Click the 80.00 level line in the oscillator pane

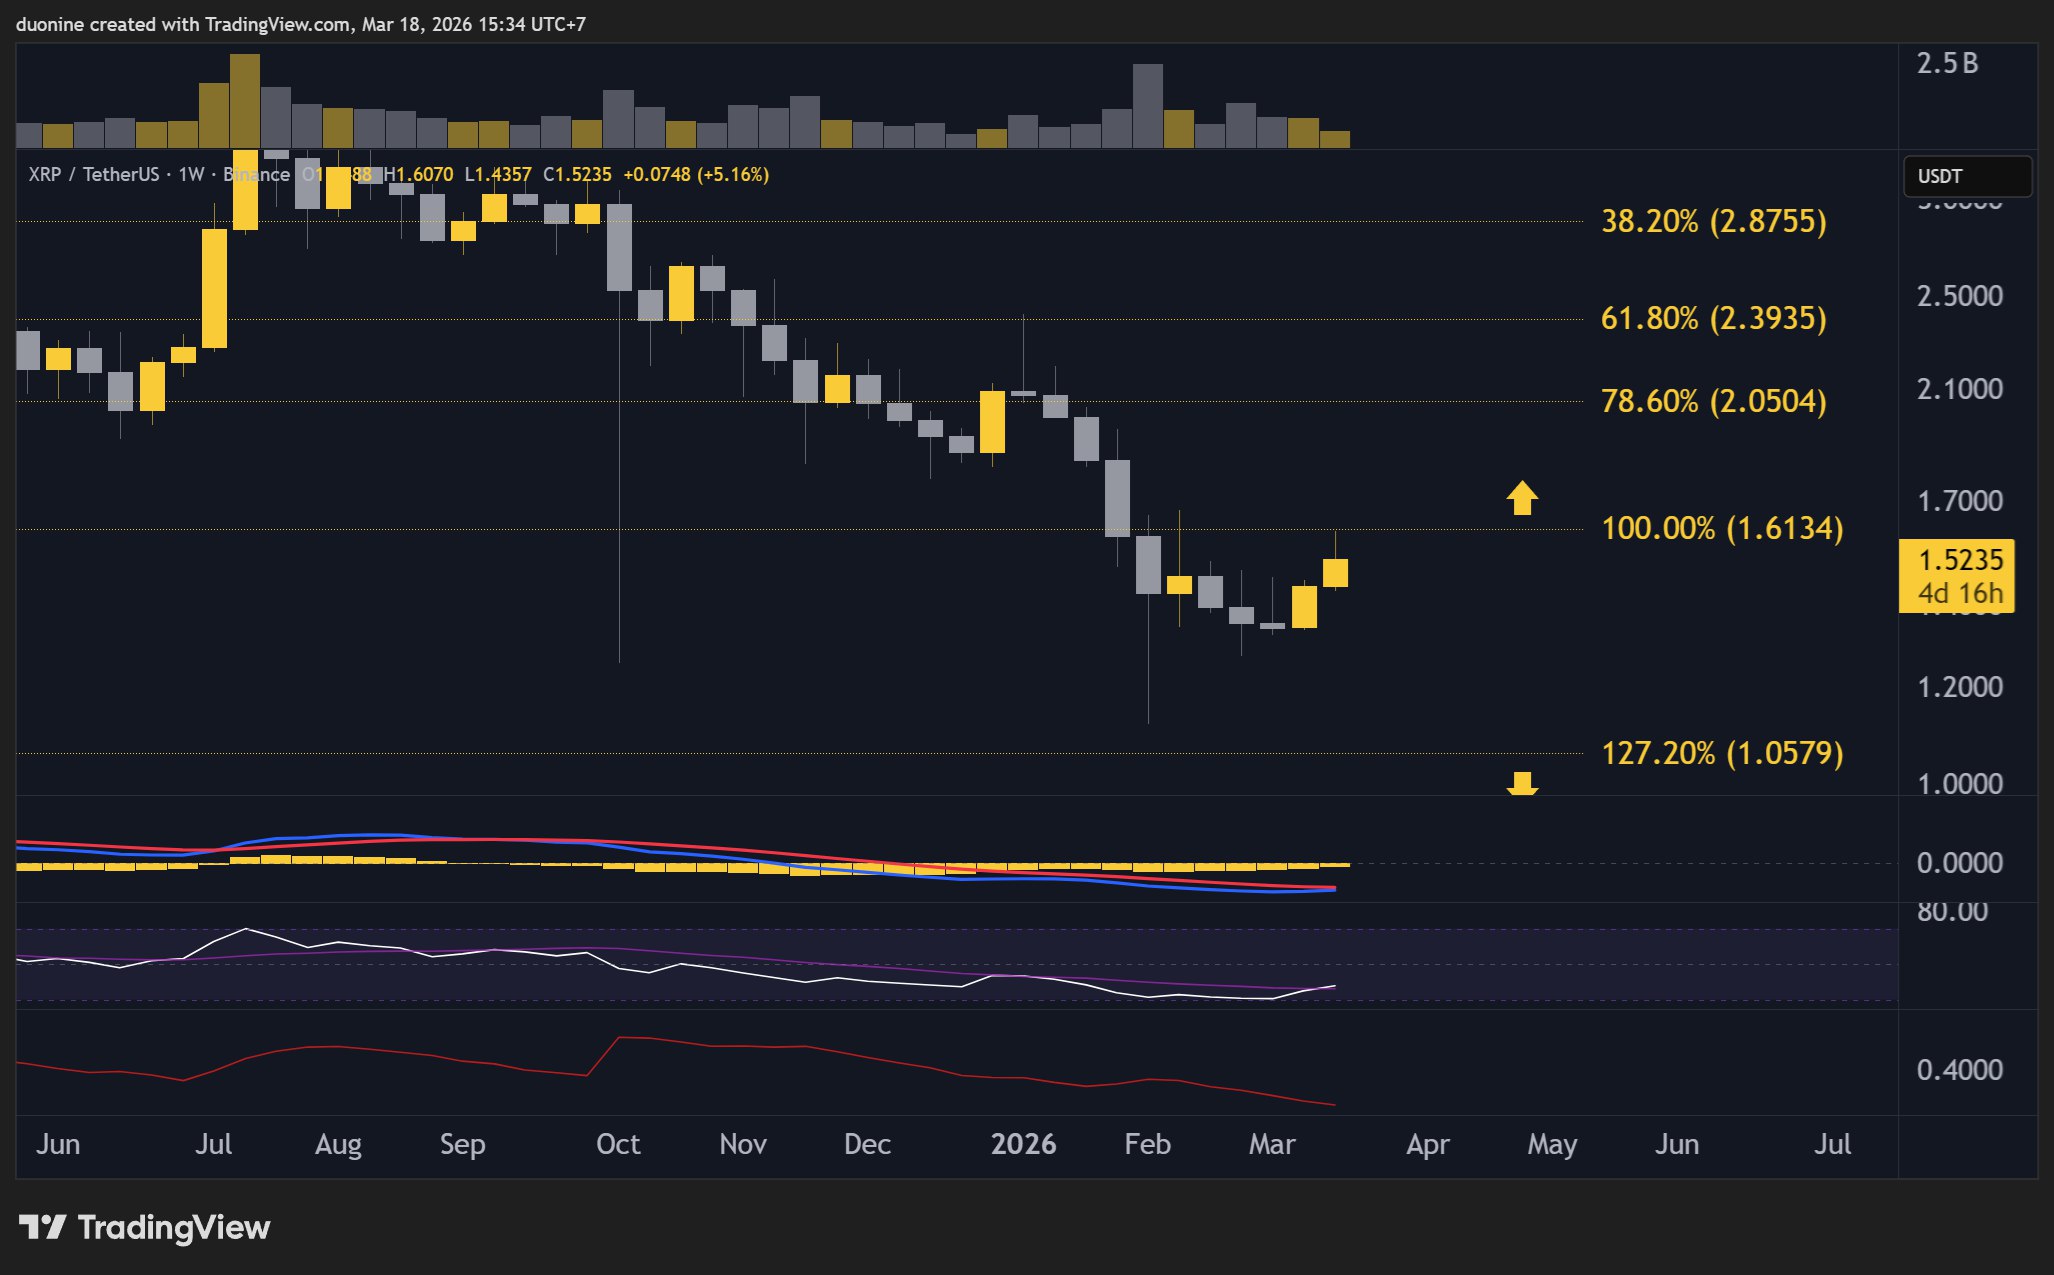click(700, 930)
